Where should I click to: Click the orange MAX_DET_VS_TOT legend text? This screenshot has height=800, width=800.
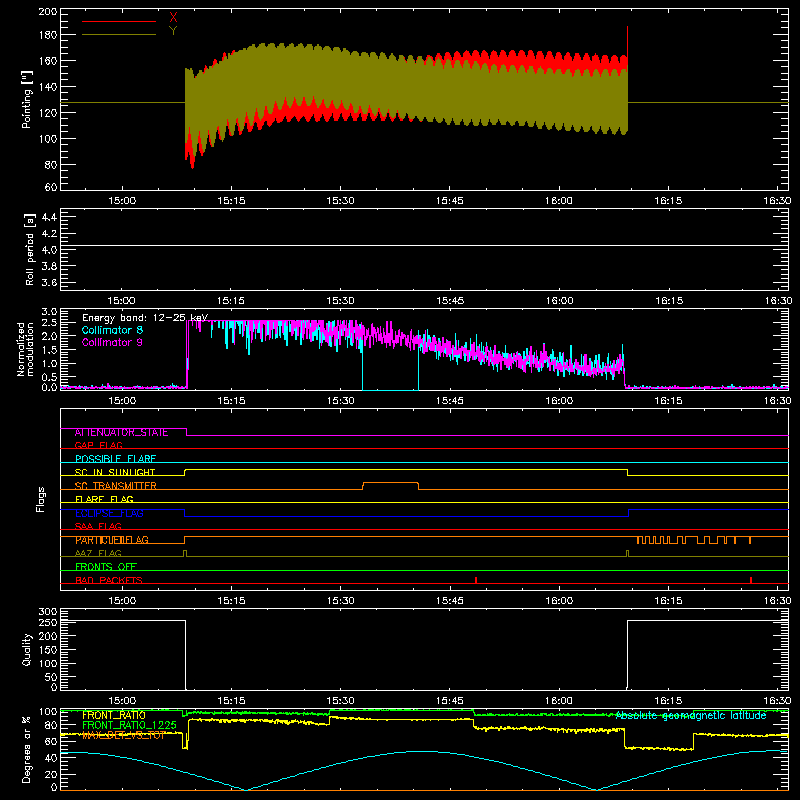pos(123,735)
